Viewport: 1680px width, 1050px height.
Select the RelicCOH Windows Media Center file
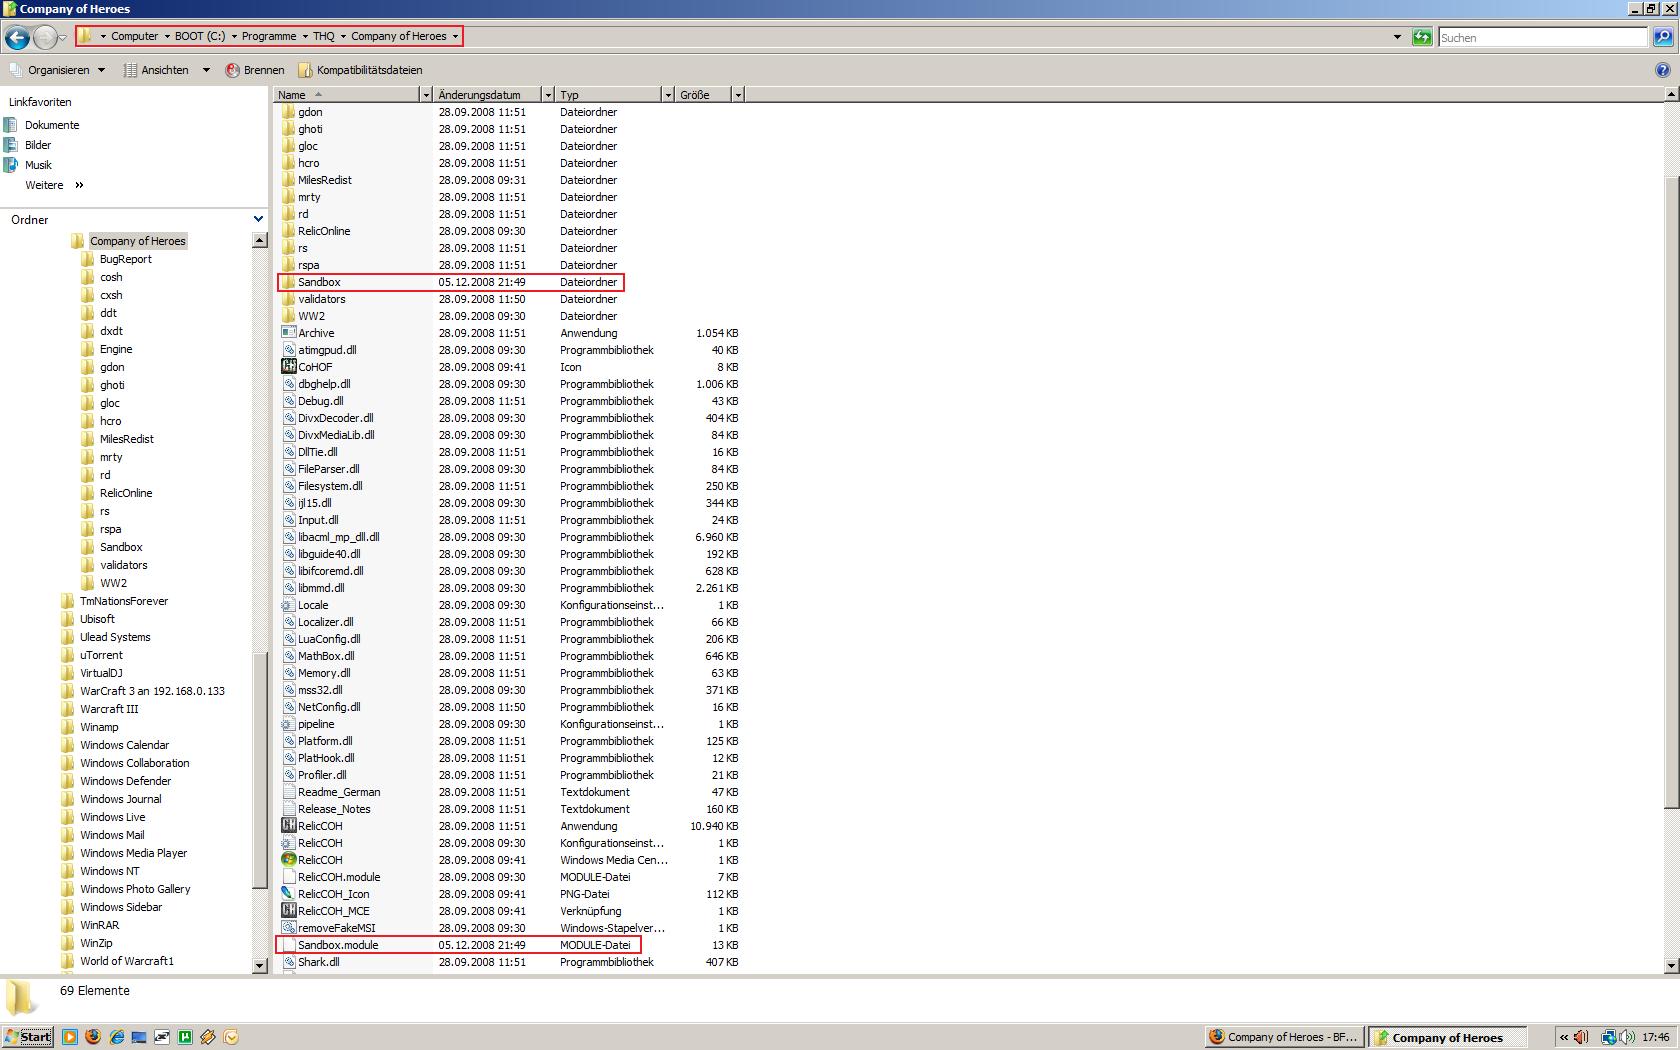(x=510, y=860)
